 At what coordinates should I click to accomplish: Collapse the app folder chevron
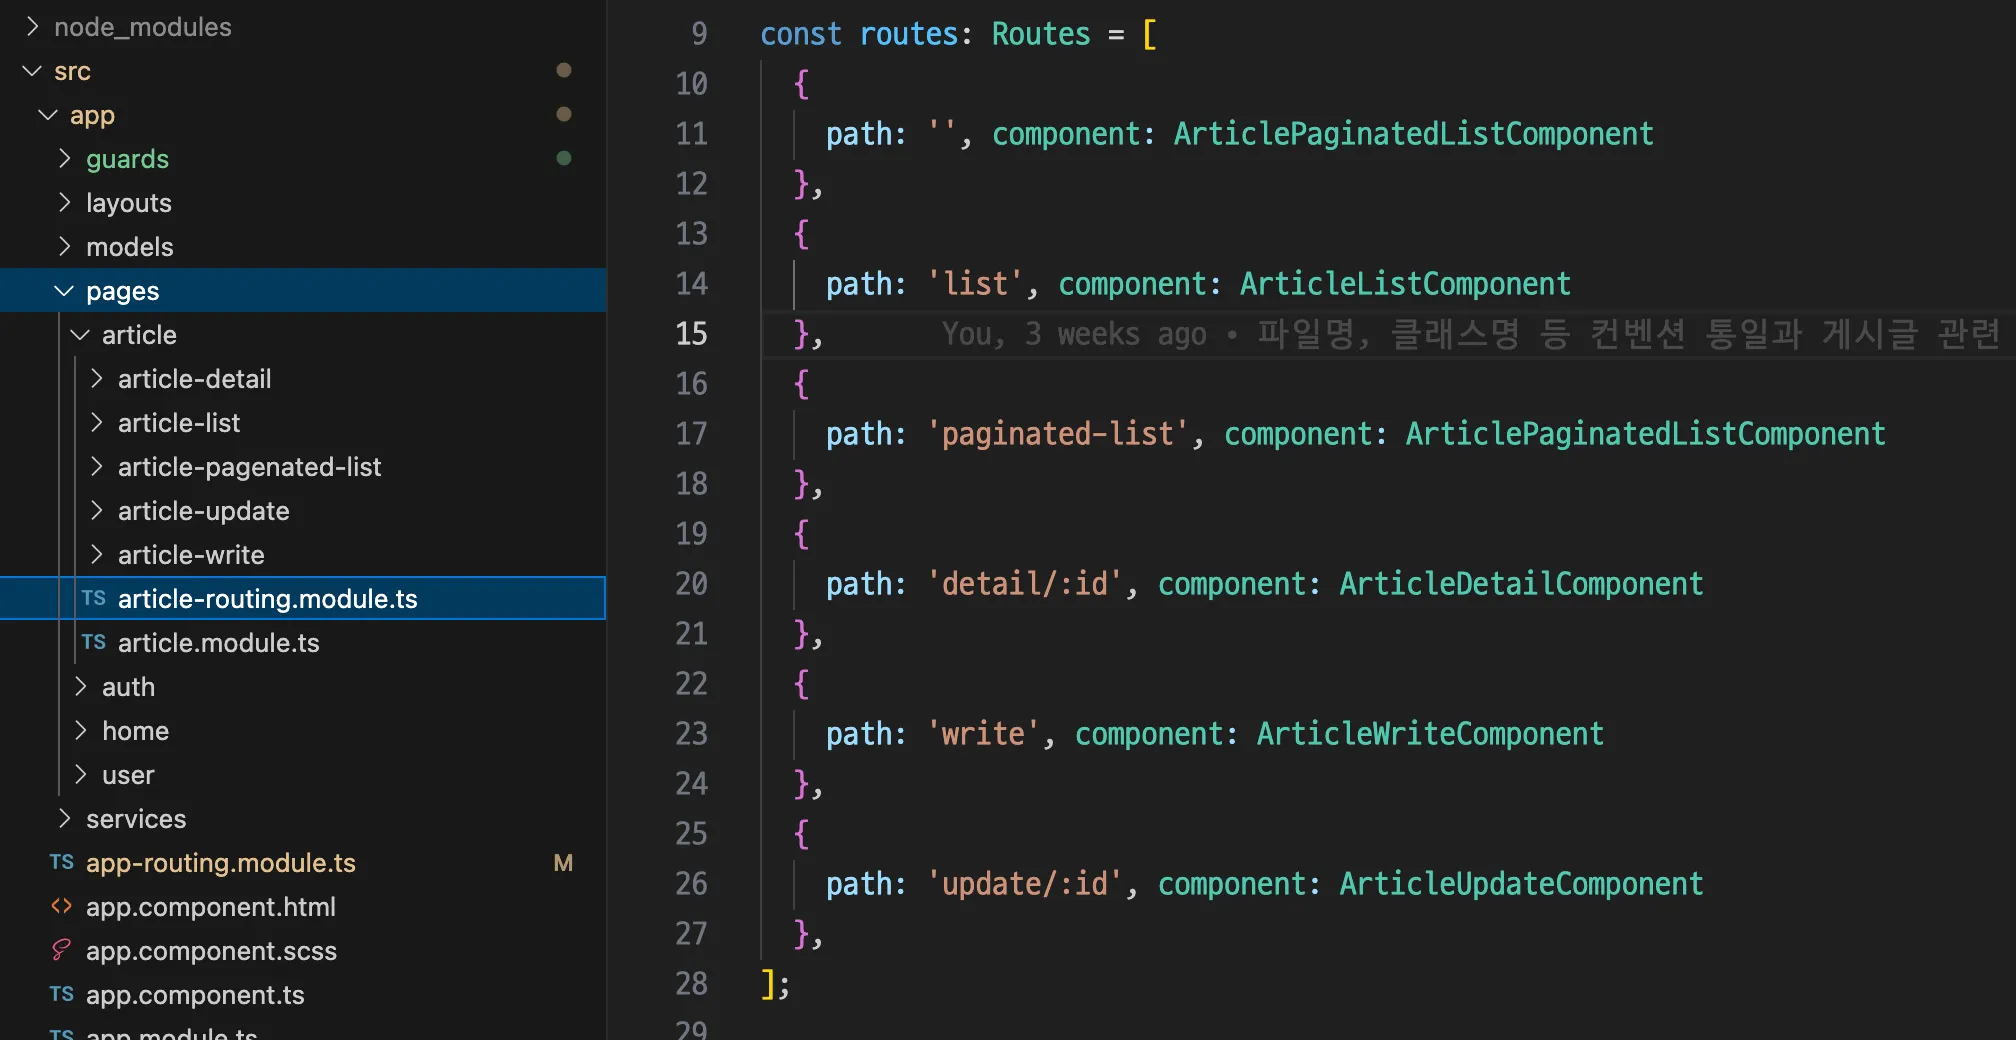coord(48,115)
